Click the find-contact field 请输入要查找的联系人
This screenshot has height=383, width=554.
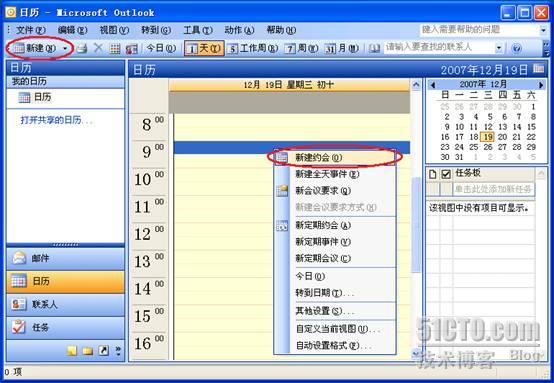click(x=439, y=47)
